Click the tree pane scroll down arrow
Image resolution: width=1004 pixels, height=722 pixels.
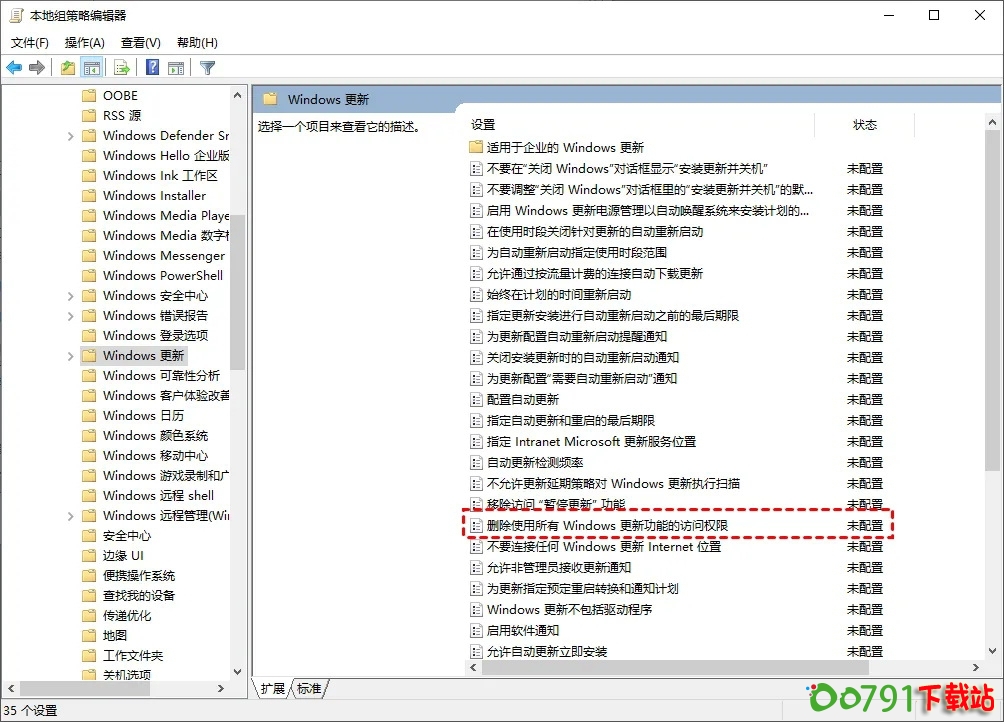pyautogui.click(x=238, y=672)
